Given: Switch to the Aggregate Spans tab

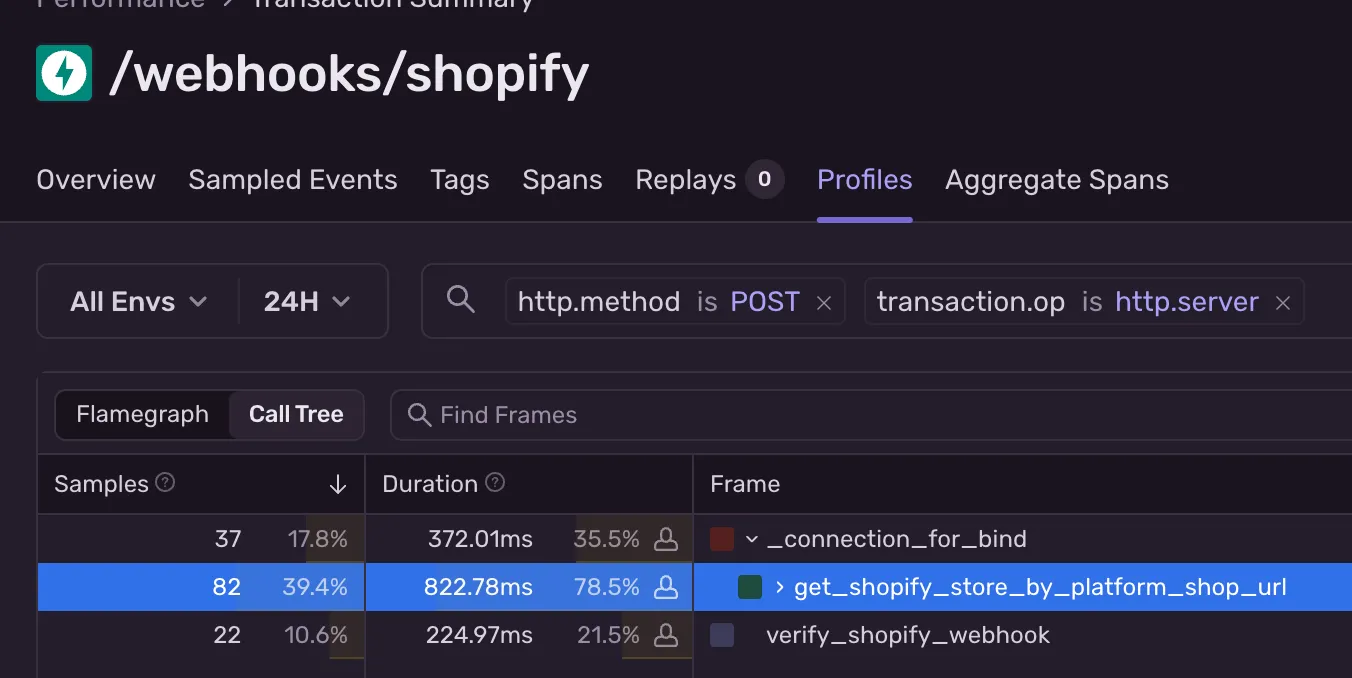Looking at the screenshot, I should tap(1056, 180).
